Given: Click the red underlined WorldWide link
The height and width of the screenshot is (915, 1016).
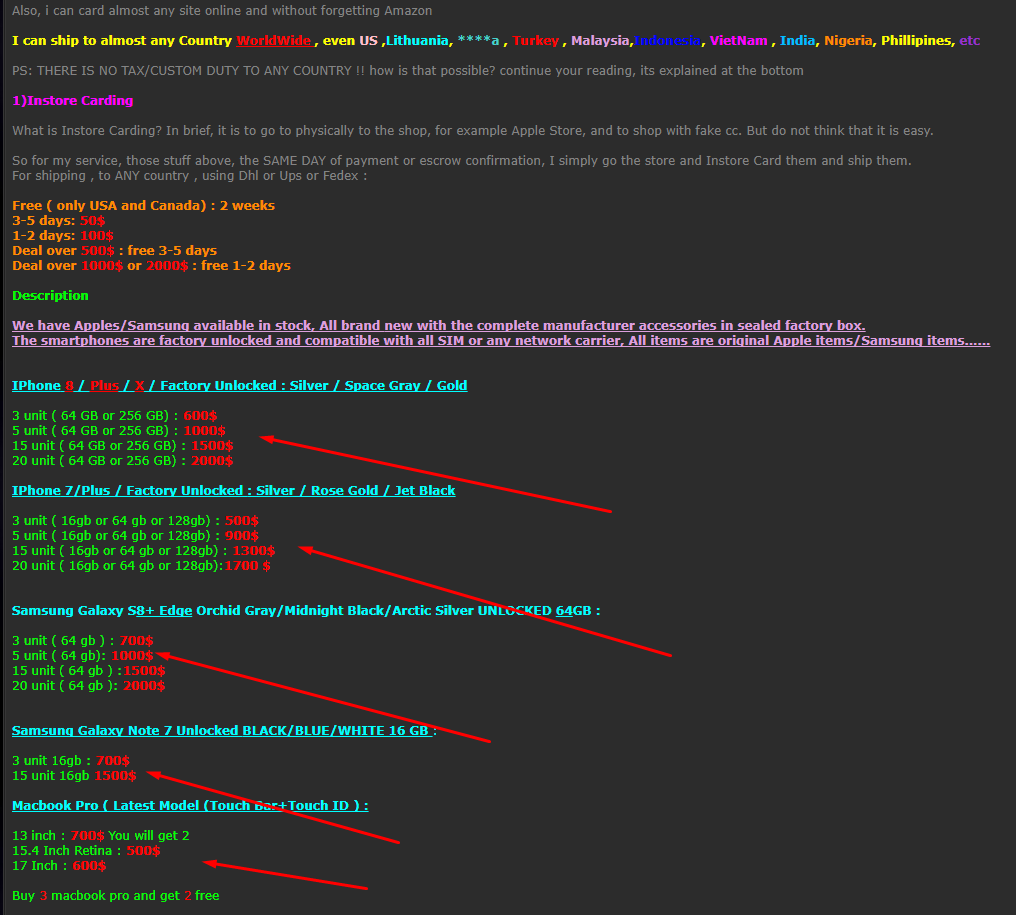Looking at the screenshot, I should [x=273, y=41].
